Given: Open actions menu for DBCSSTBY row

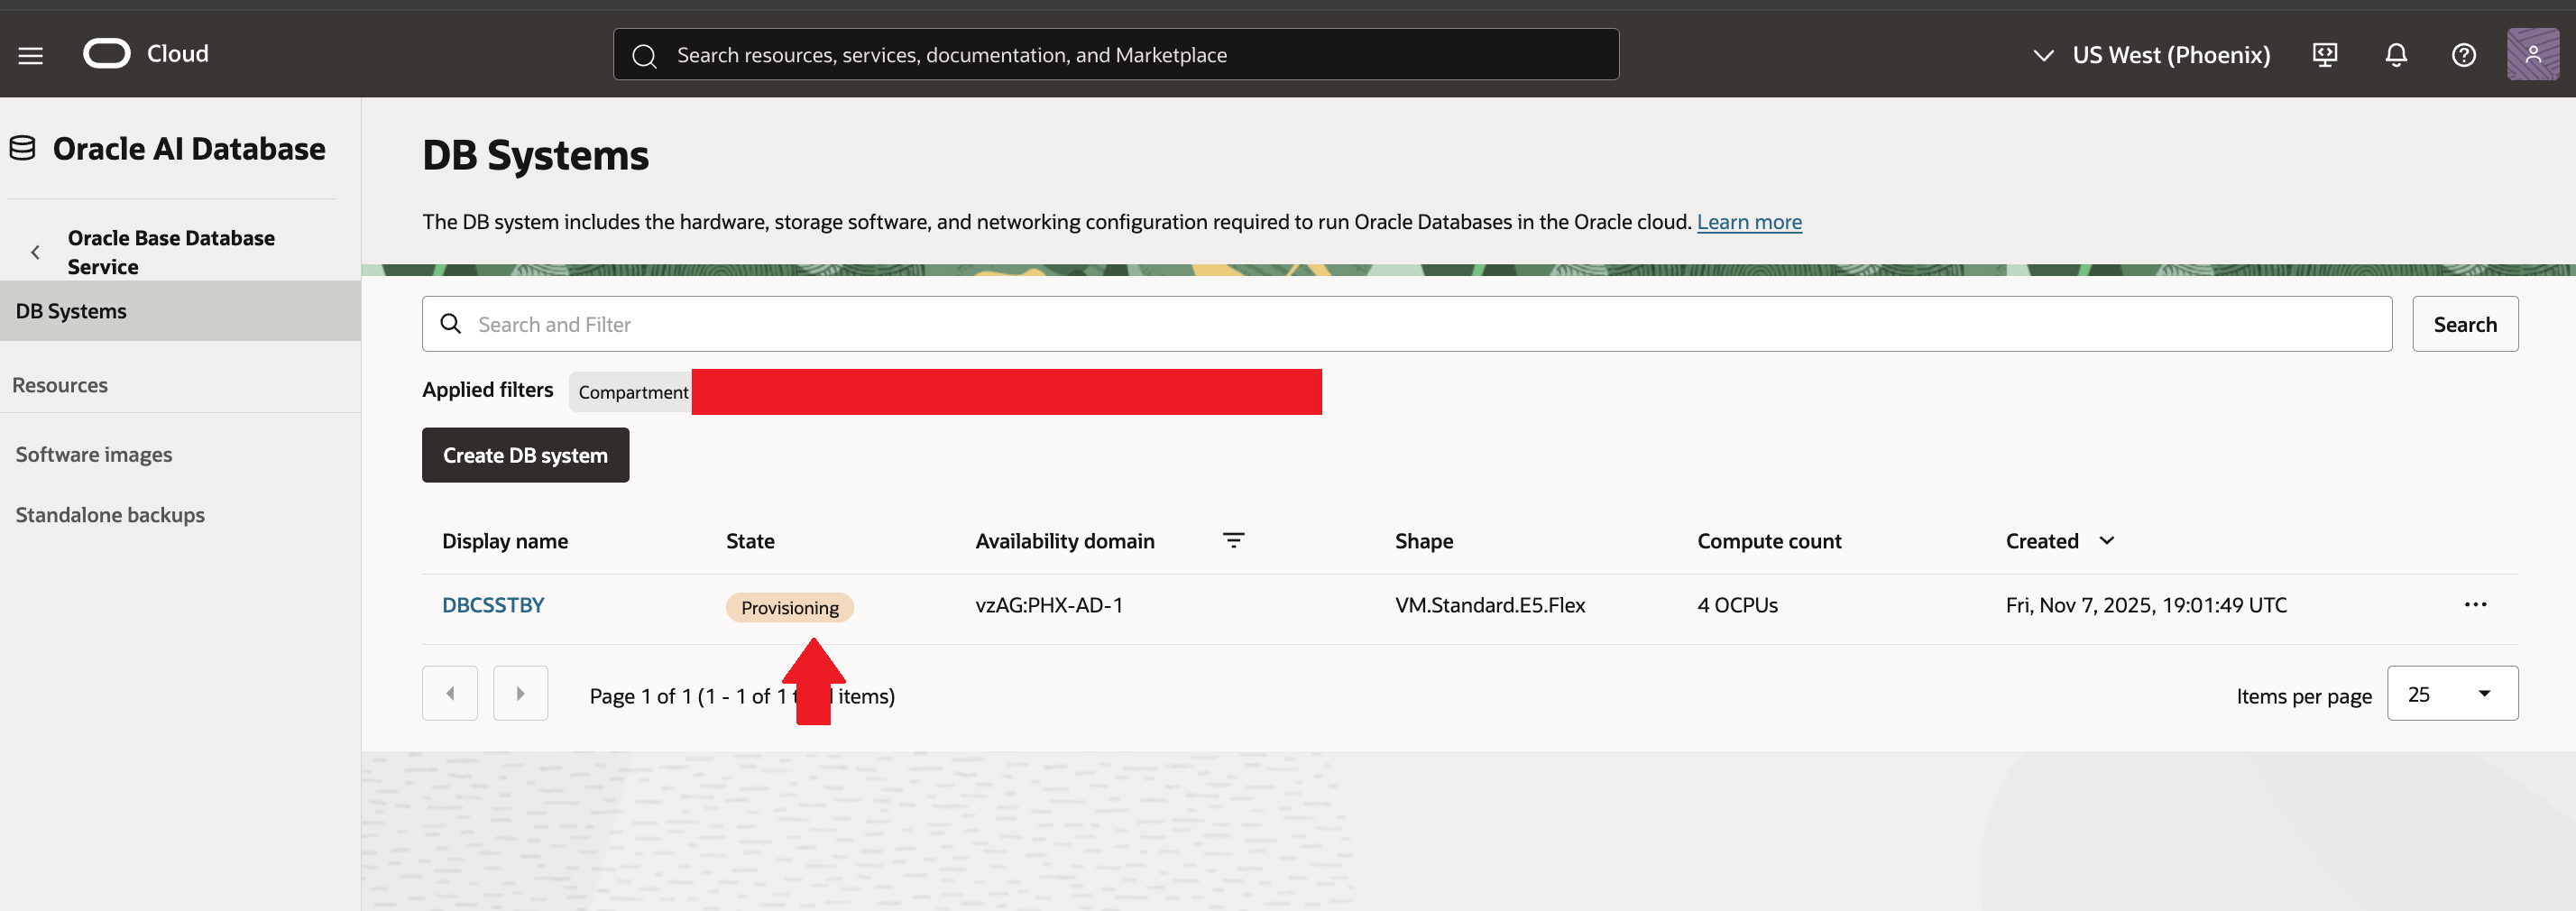Looking at the screenshot, I should pyautogui.click(x=2475, y=605).
